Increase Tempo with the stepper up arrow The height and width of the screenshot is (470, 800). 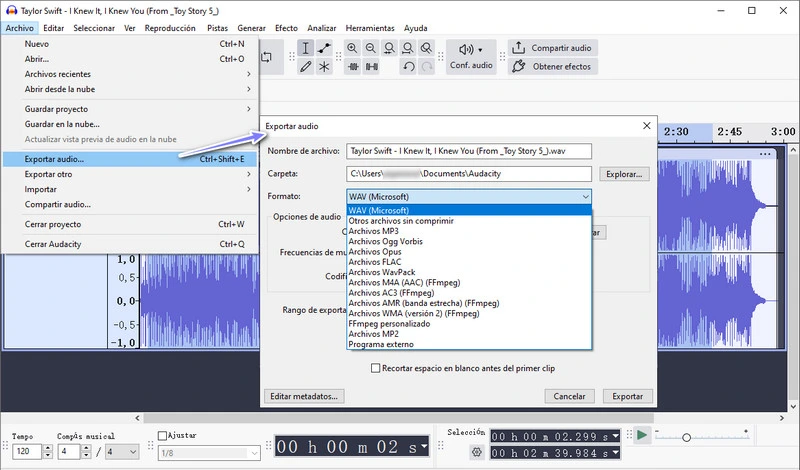coord(48,448)
